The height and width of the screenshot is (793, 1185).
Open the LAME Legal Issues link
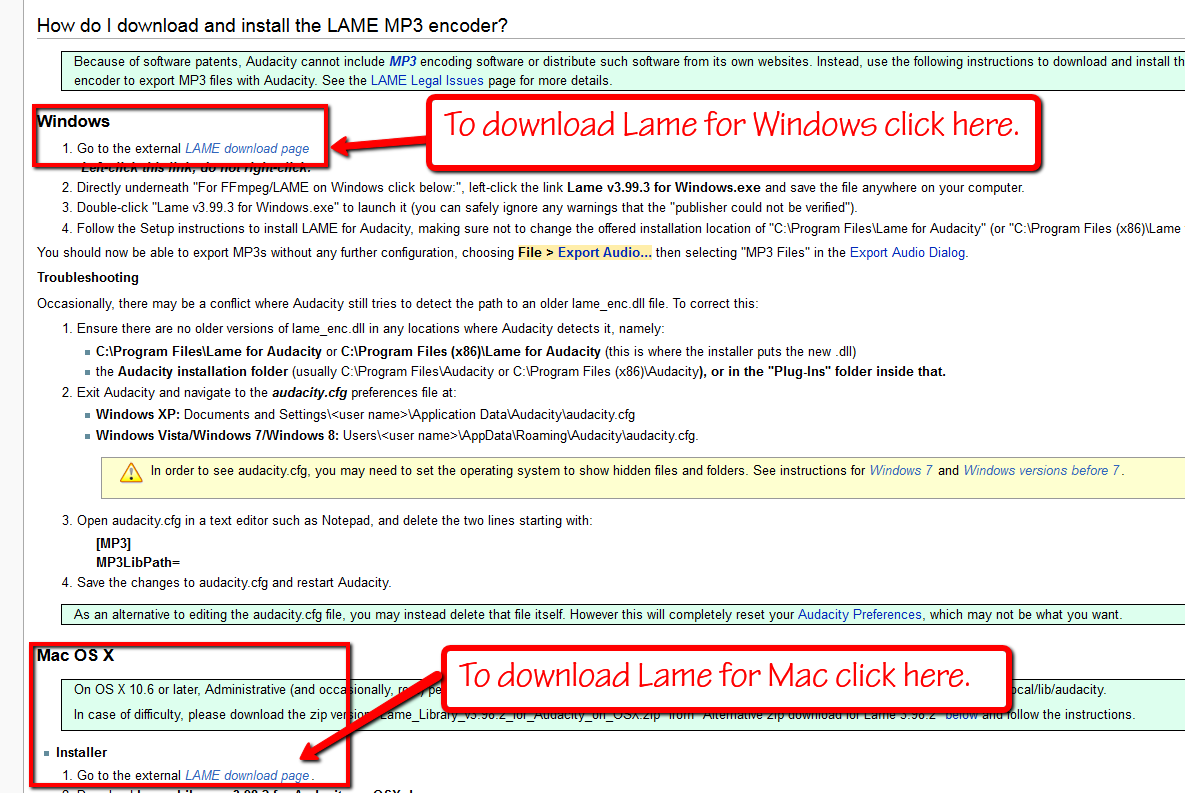427,80
